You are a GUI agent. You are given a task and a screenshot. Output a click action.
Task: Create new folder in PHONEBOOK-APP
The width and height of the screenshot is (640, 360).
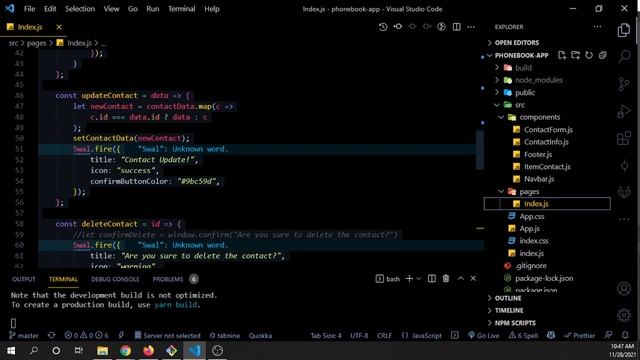576,55
